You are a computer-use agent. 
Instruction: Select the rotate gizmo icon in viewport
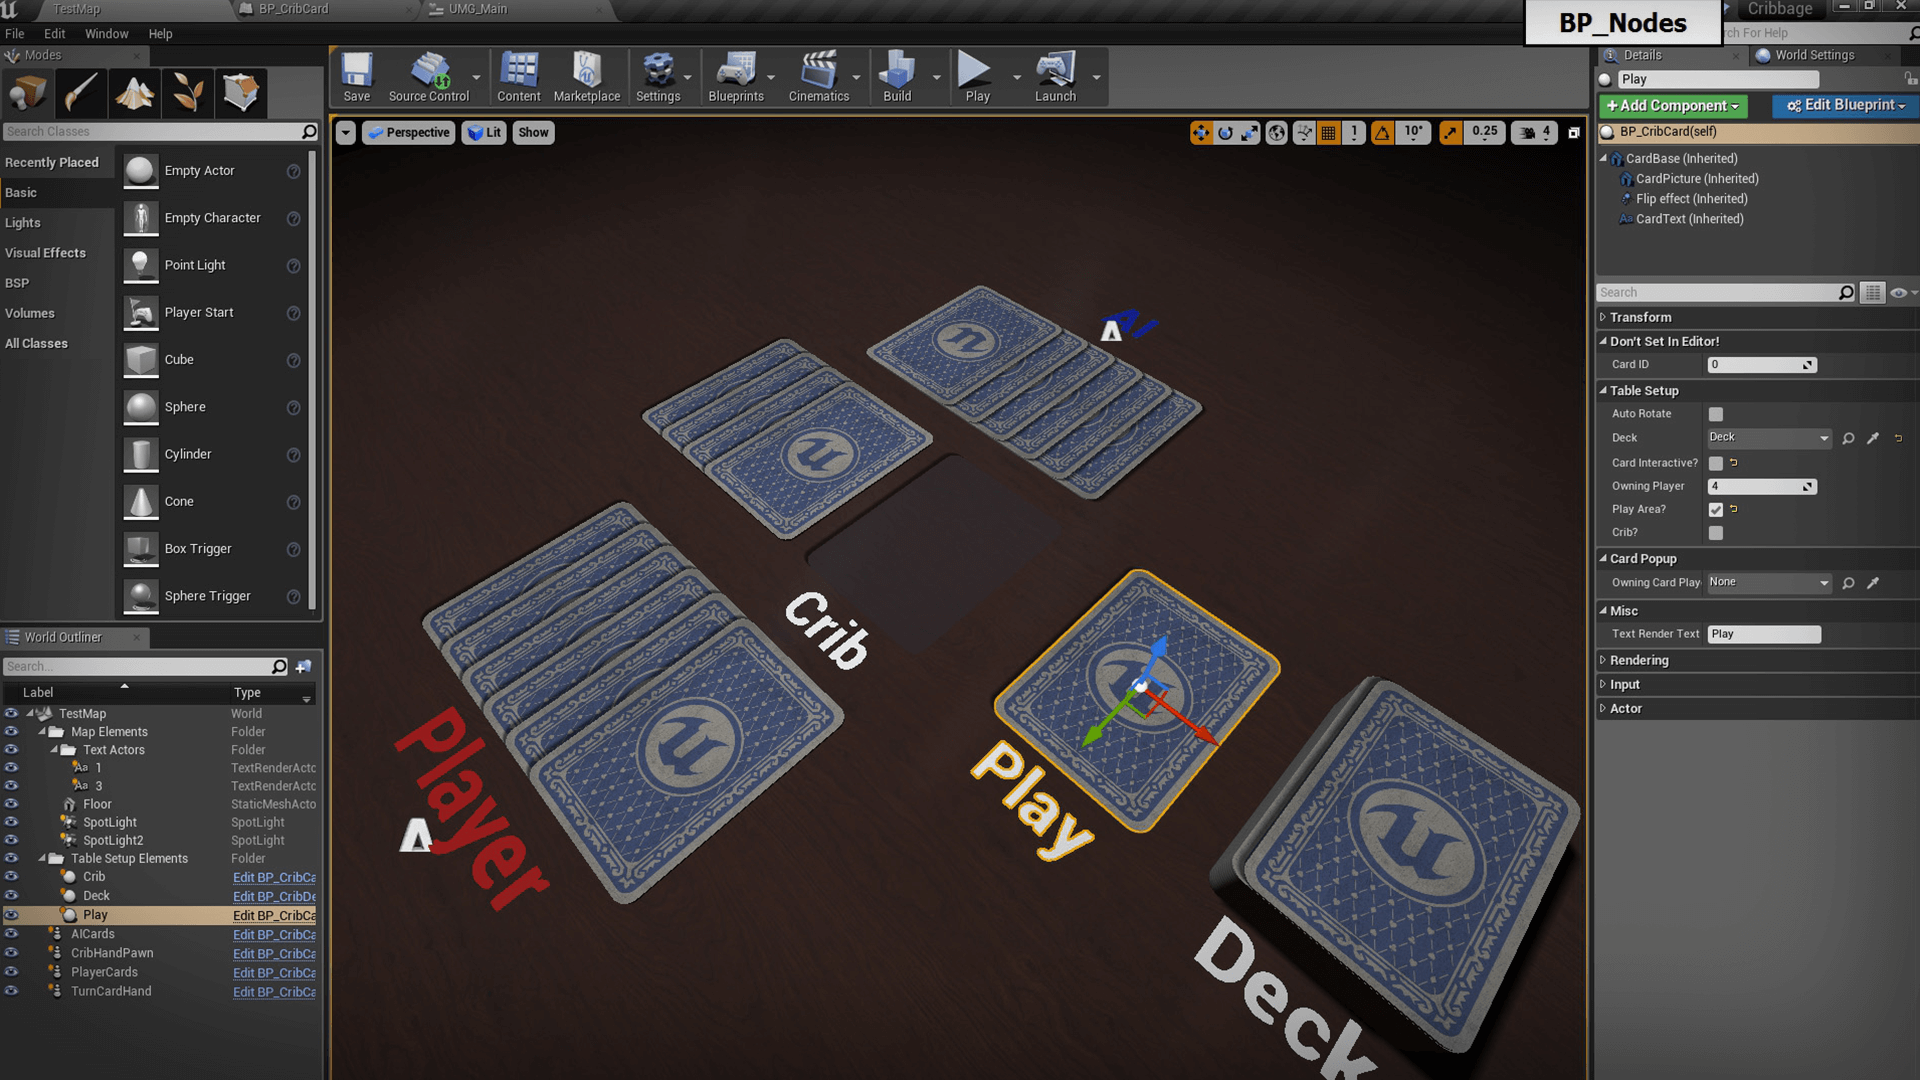click(1225, 132)
